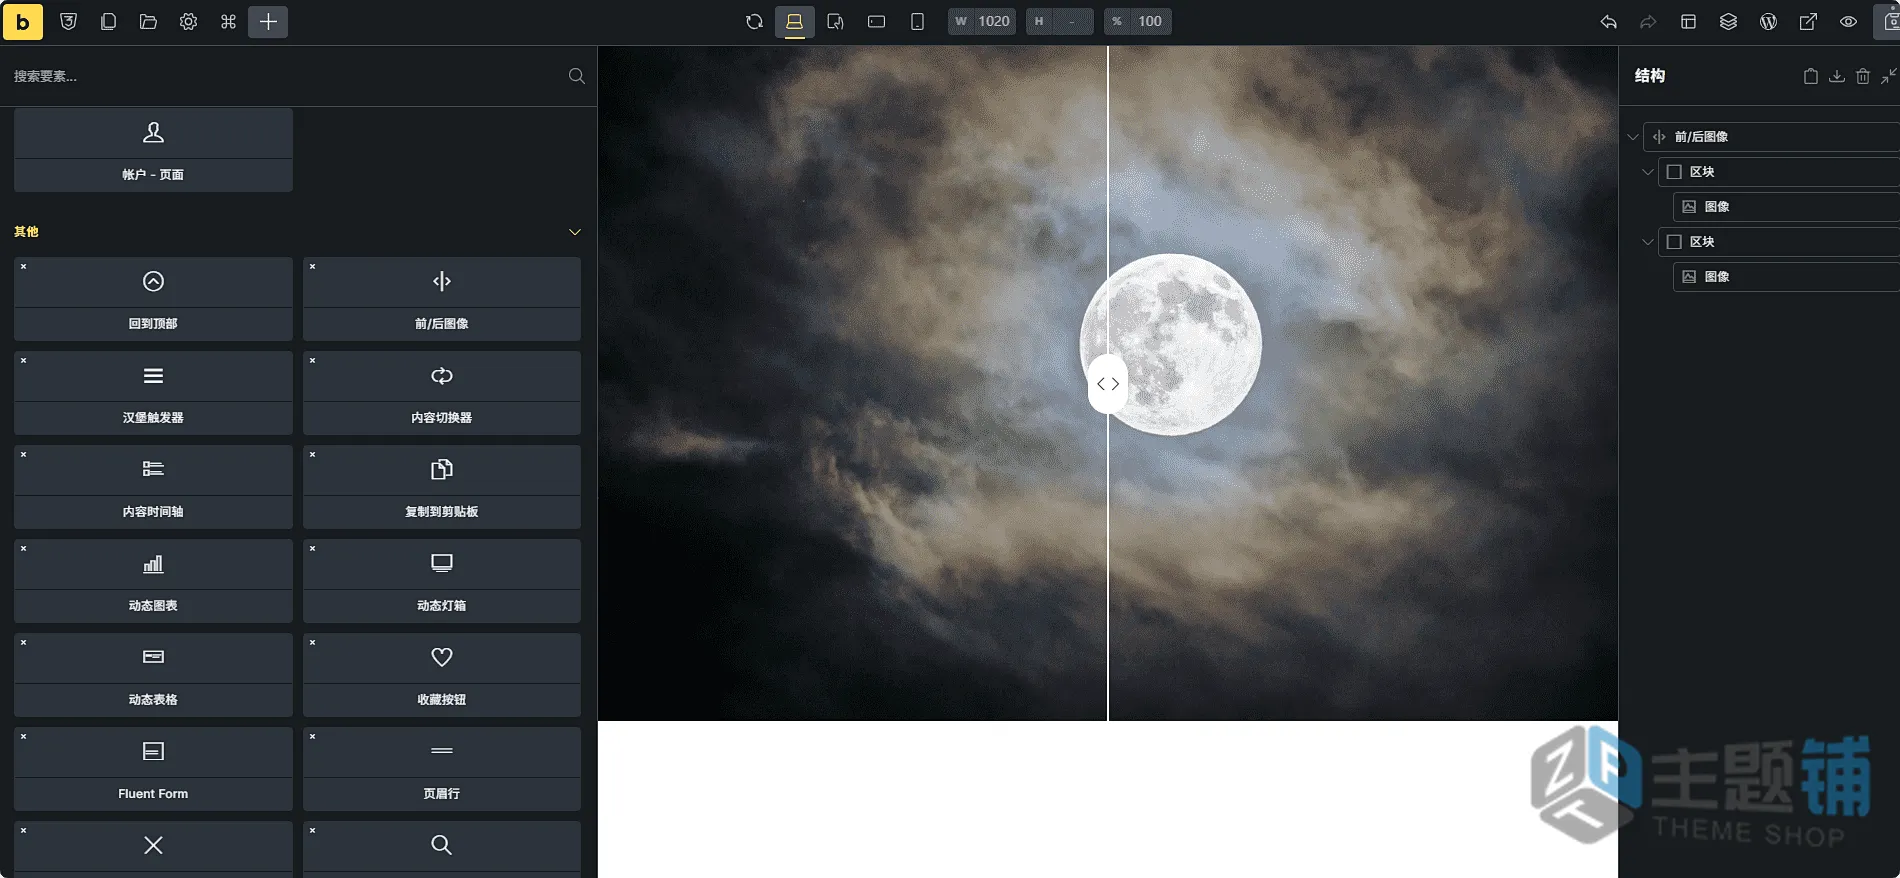Viewport: 1900px width, 878px height.
Task: Add the 动态灯箱 element
Action: [442, 581]
